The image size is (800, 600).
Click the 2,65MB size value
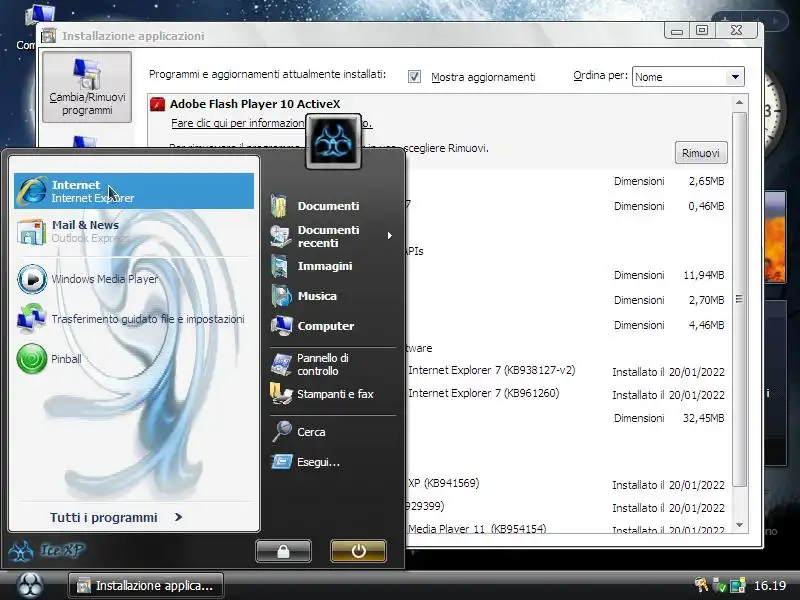706,182
